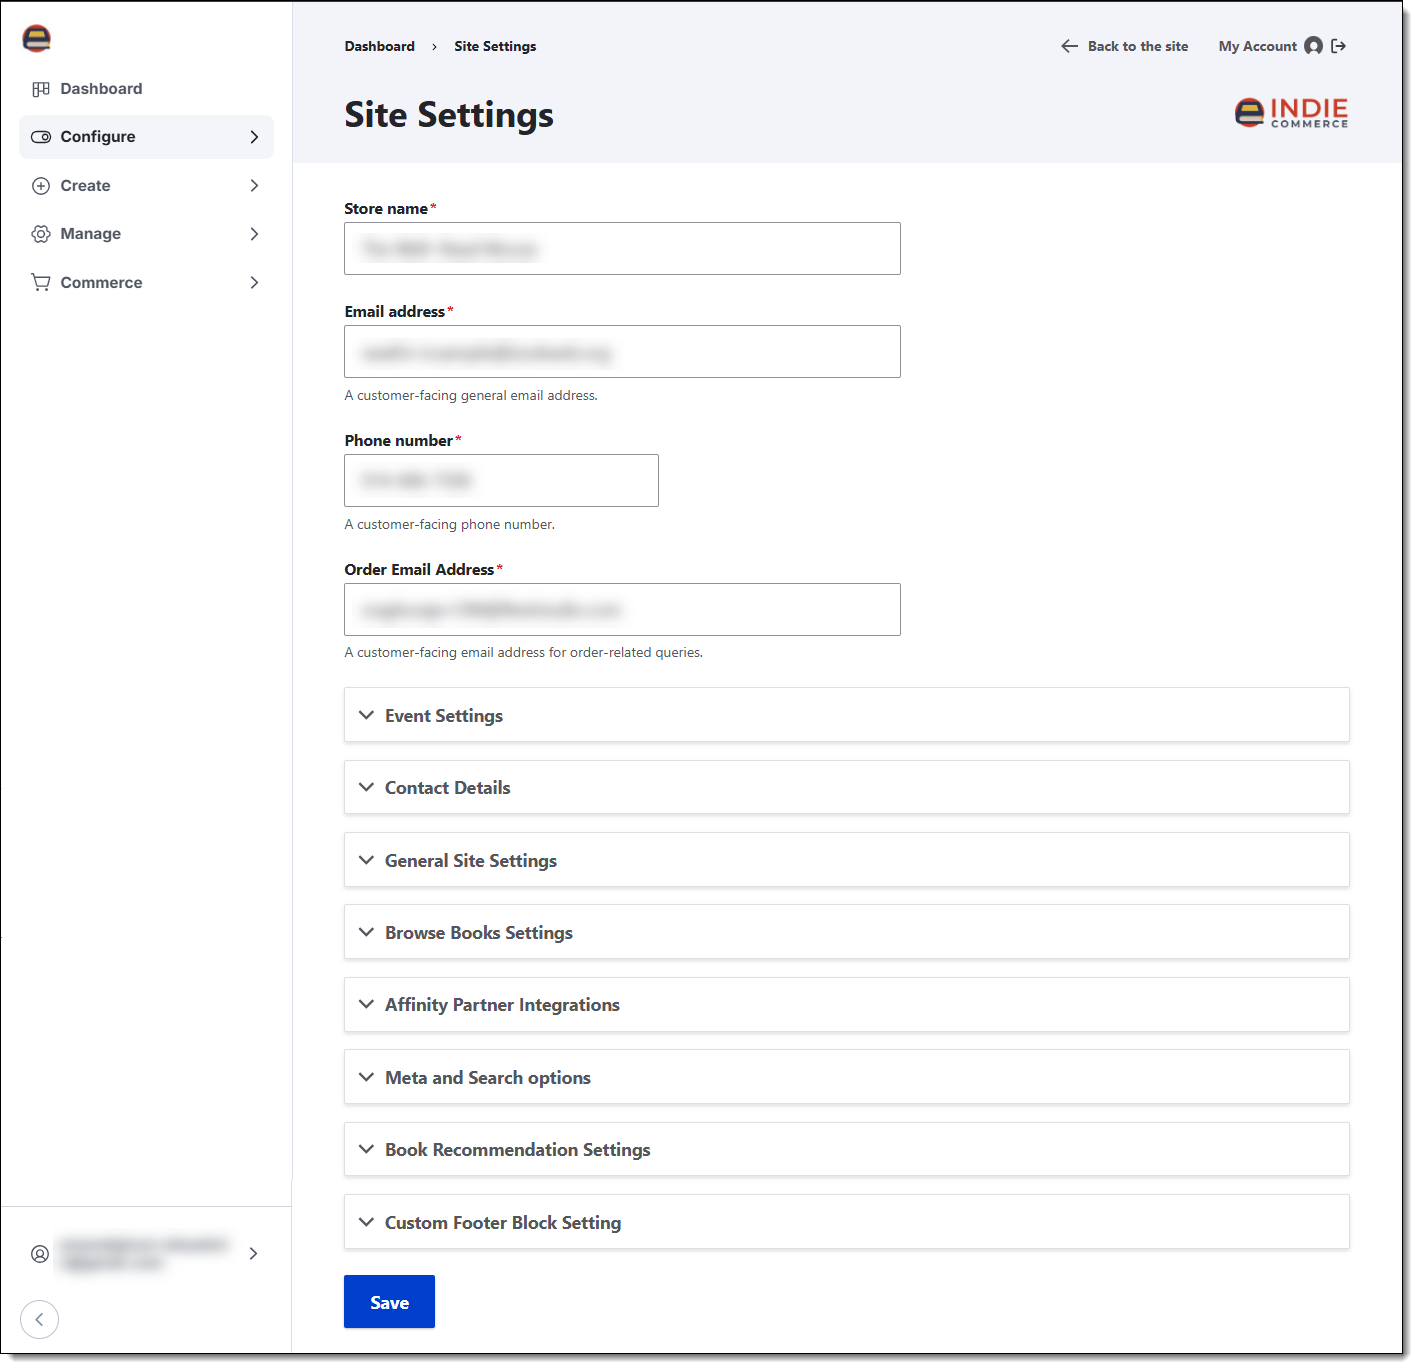Expand the General Site Settings section

(846, 860)
